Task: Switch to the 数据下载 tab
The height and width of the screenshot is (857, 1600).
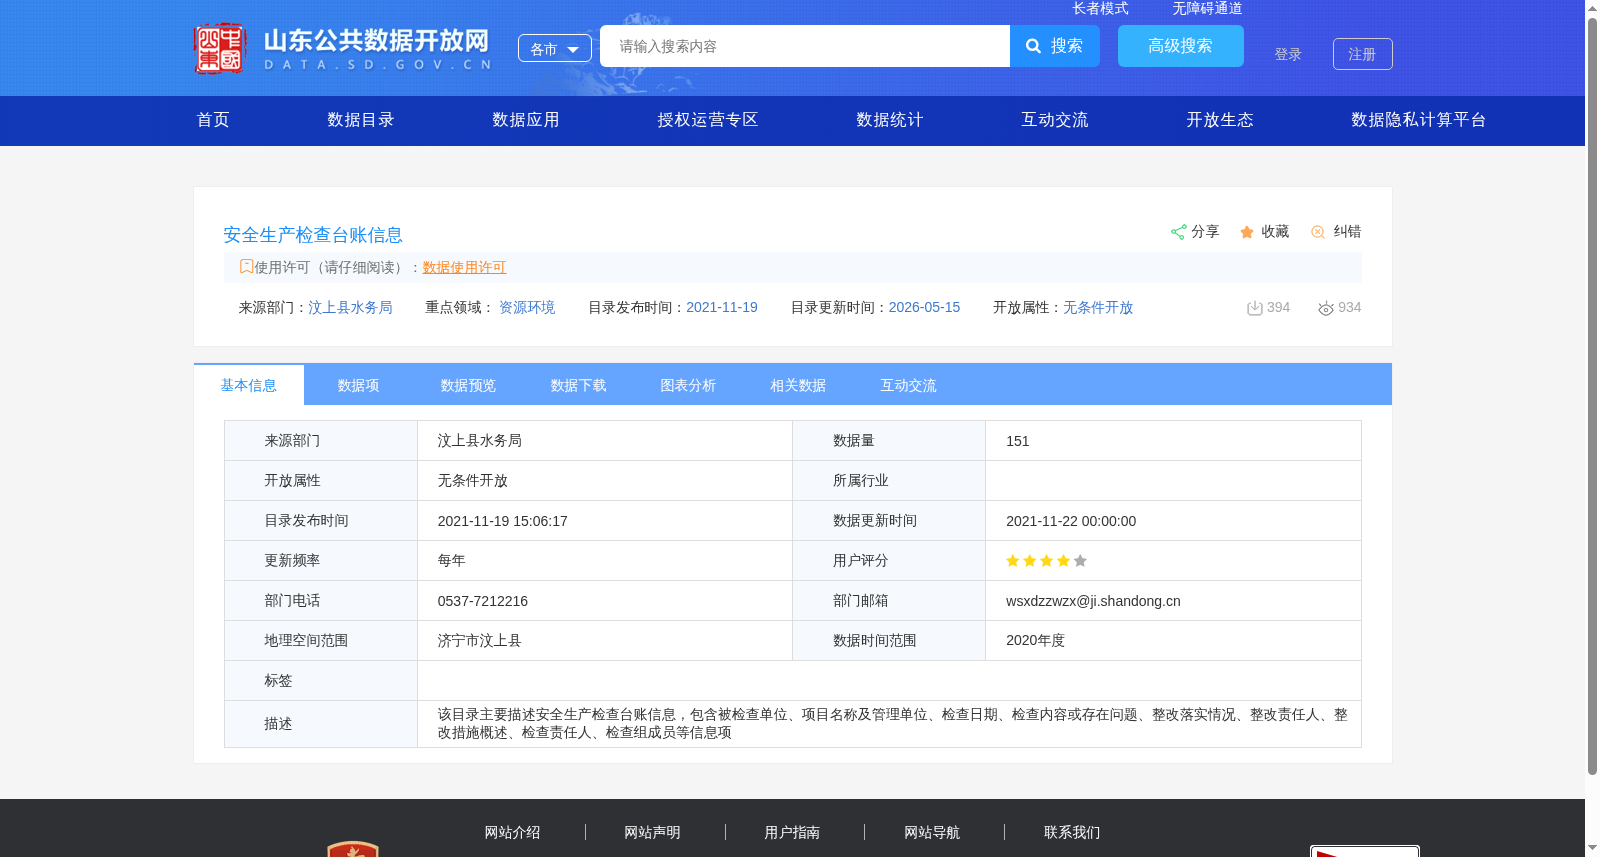Action: point(579,385)
